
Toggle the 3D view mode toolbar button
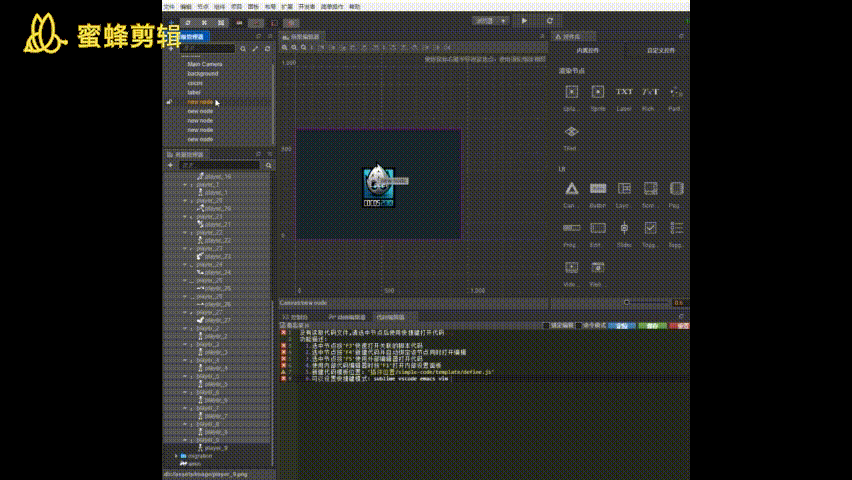pos(291,23)
